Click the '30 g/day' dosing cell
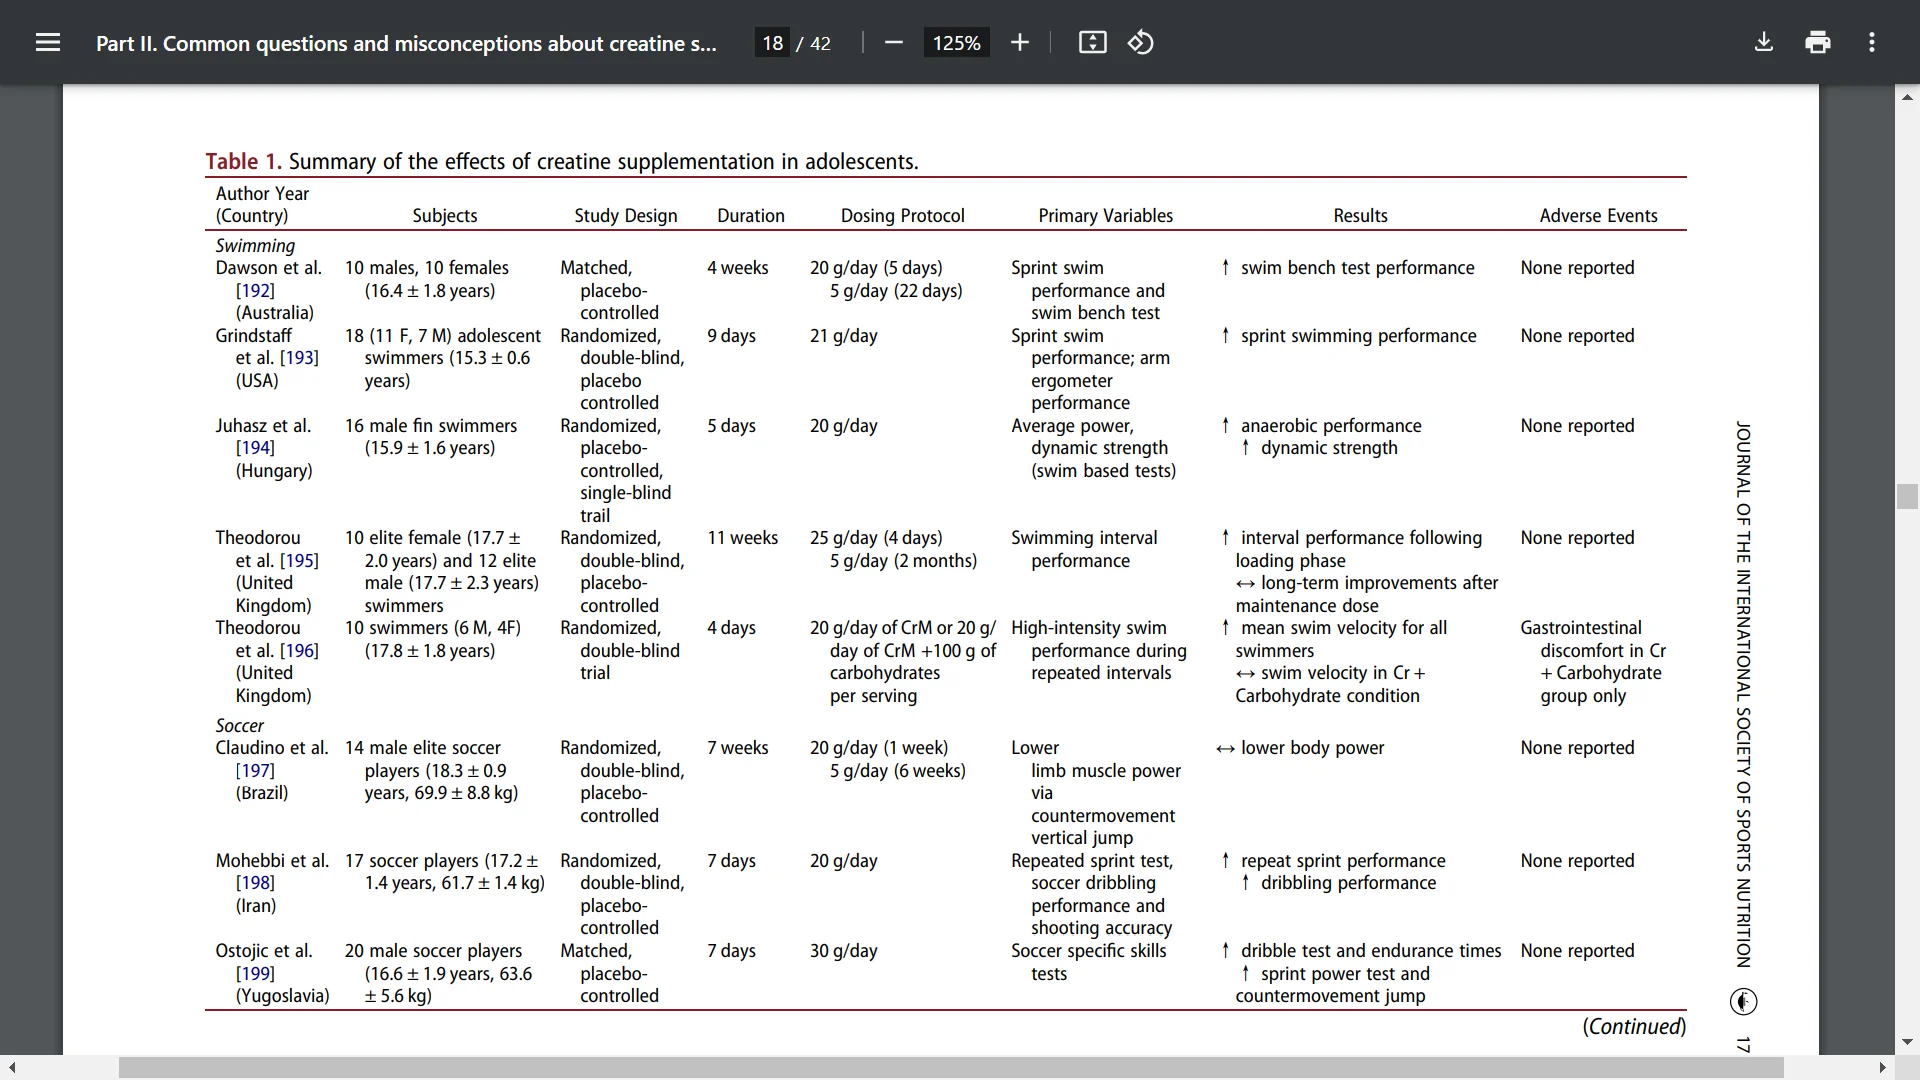 coord(844,951)
